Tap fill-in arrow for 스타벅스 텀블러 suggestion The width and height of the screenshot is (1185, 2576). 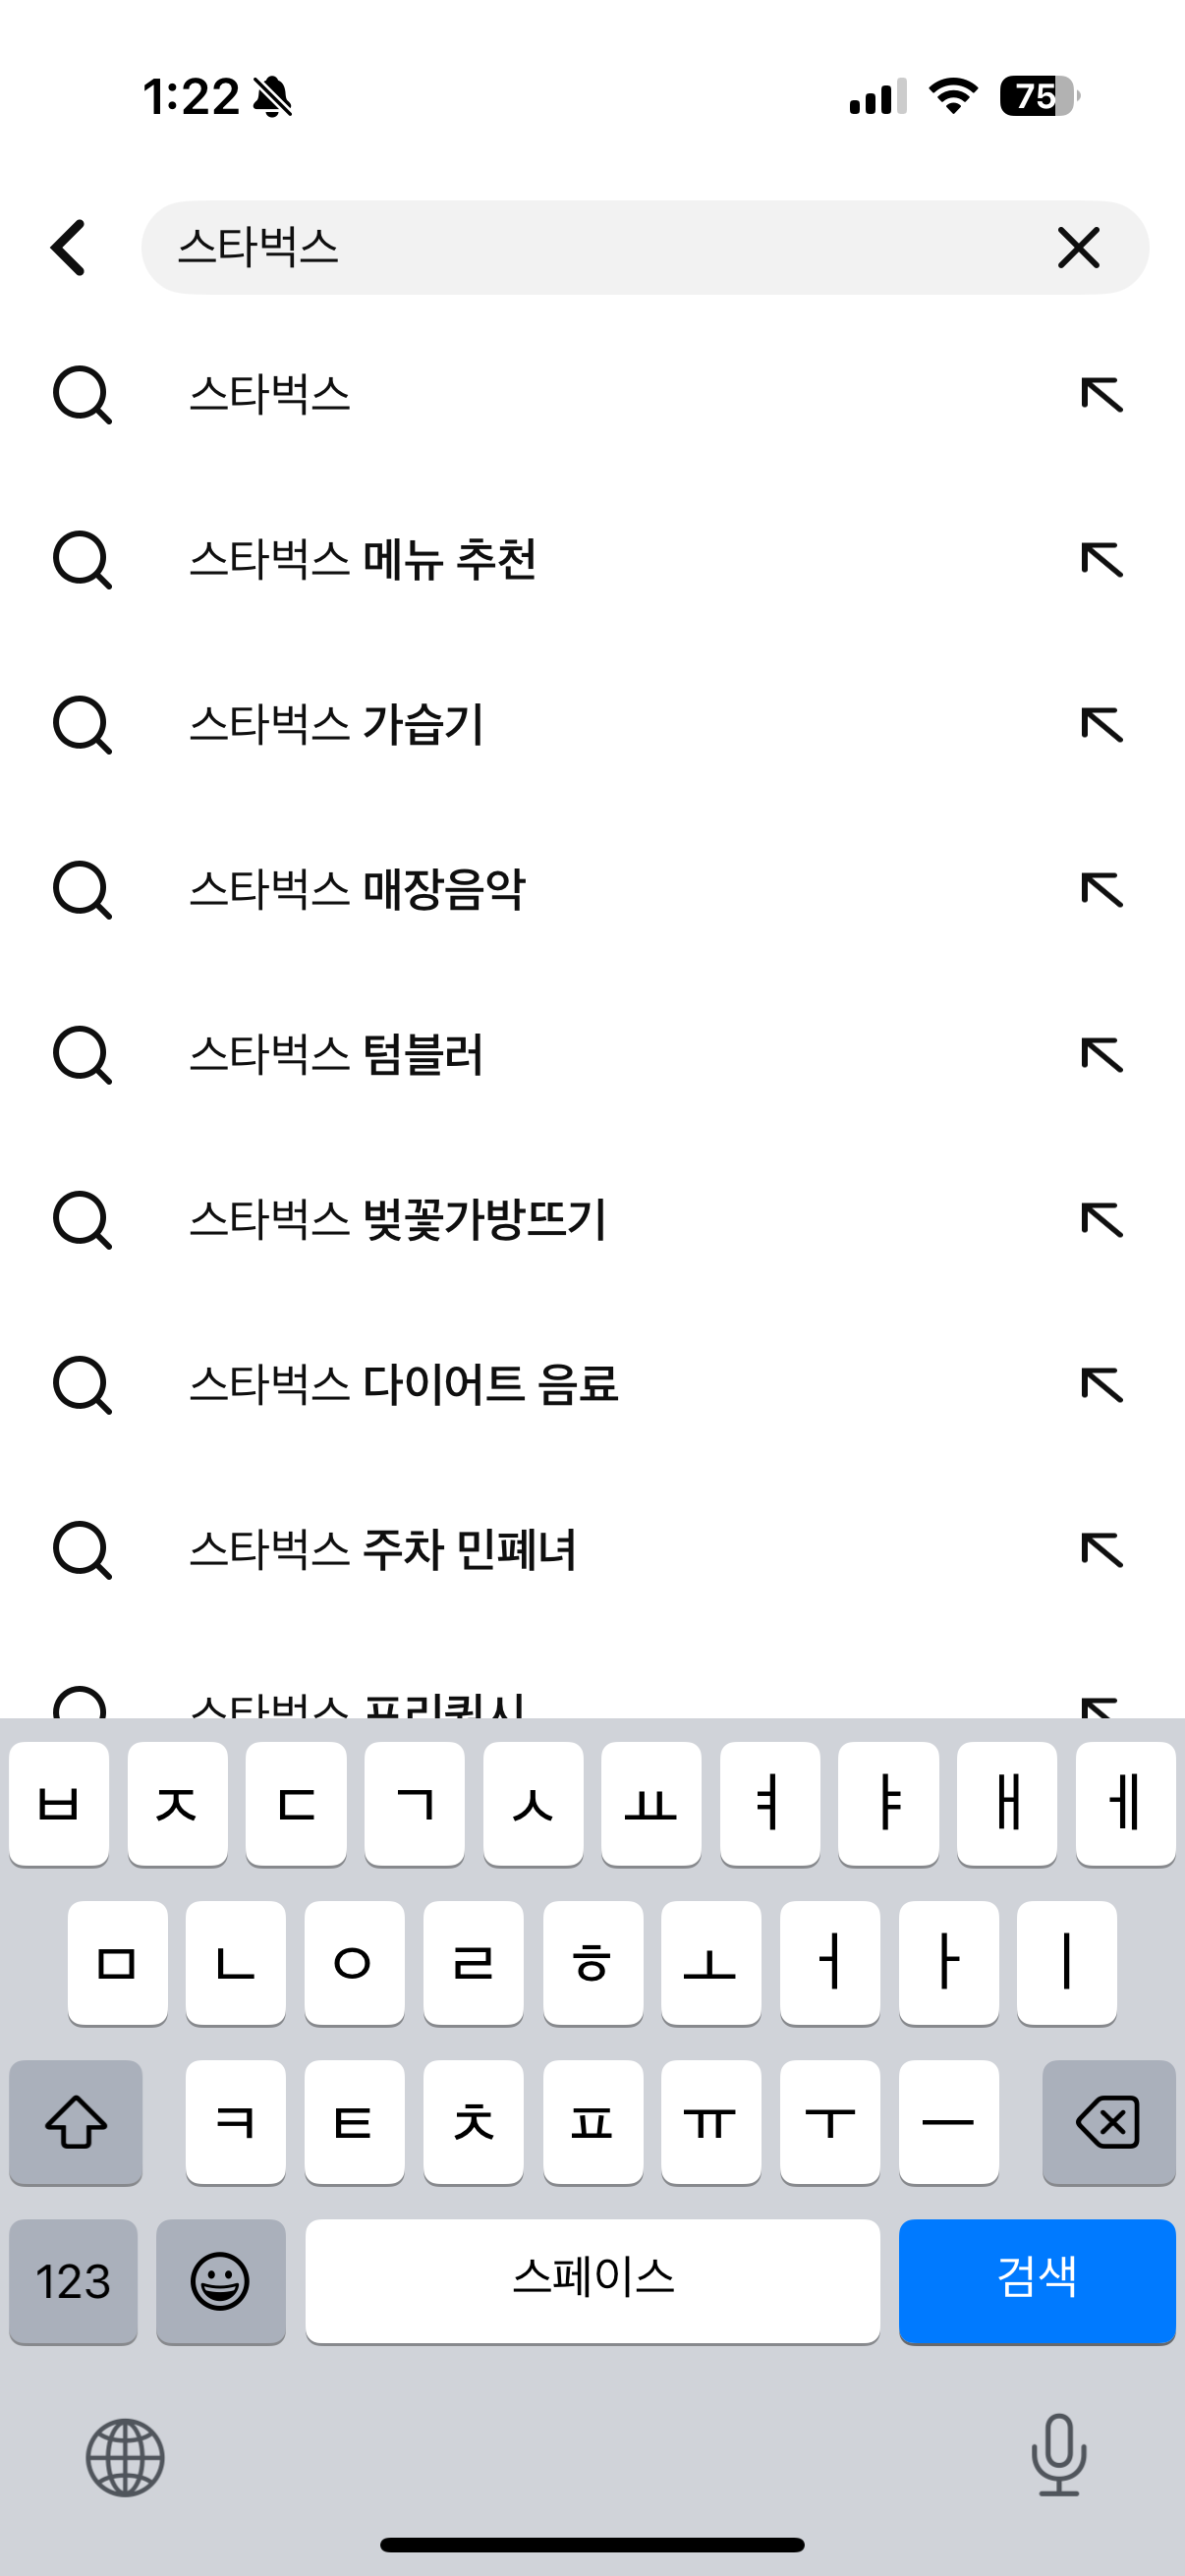(x=1102, y=1055)
